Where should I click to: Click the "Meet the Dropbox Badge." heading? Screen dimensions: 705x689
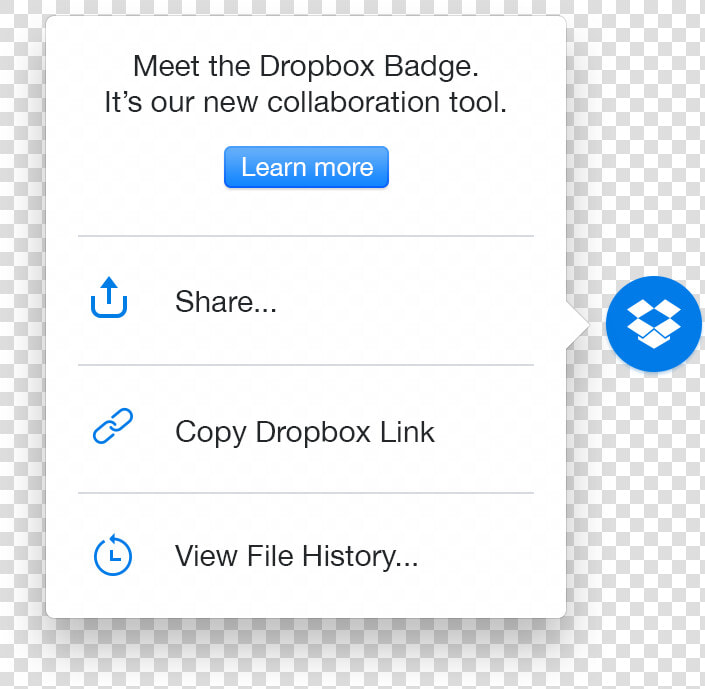point(306,66)
